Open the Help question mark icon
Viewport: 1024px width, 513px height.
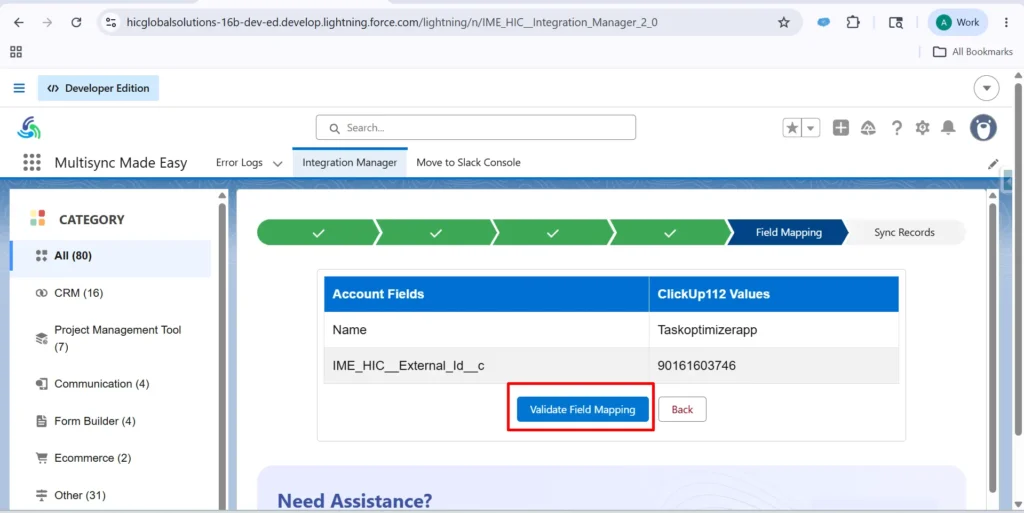pyautogui.click(x=897, y=128)
